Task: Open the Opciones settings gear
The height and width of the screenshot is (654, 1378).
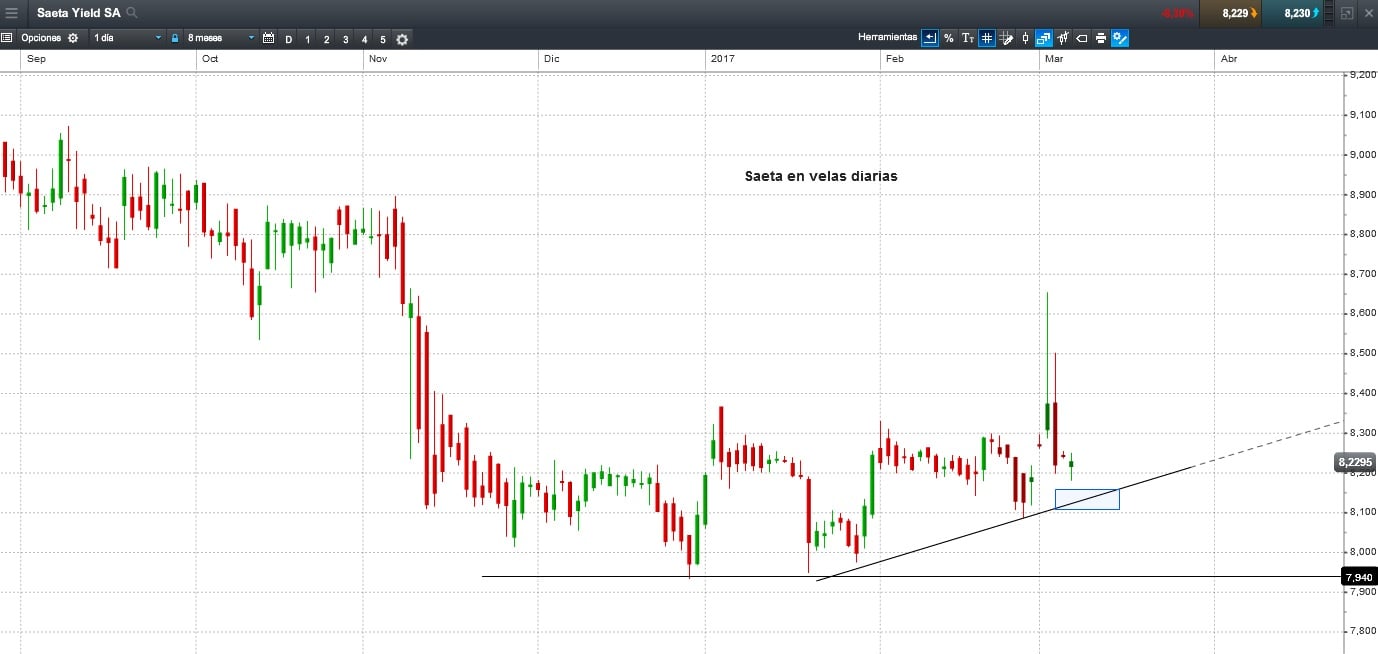Action: 72,38
